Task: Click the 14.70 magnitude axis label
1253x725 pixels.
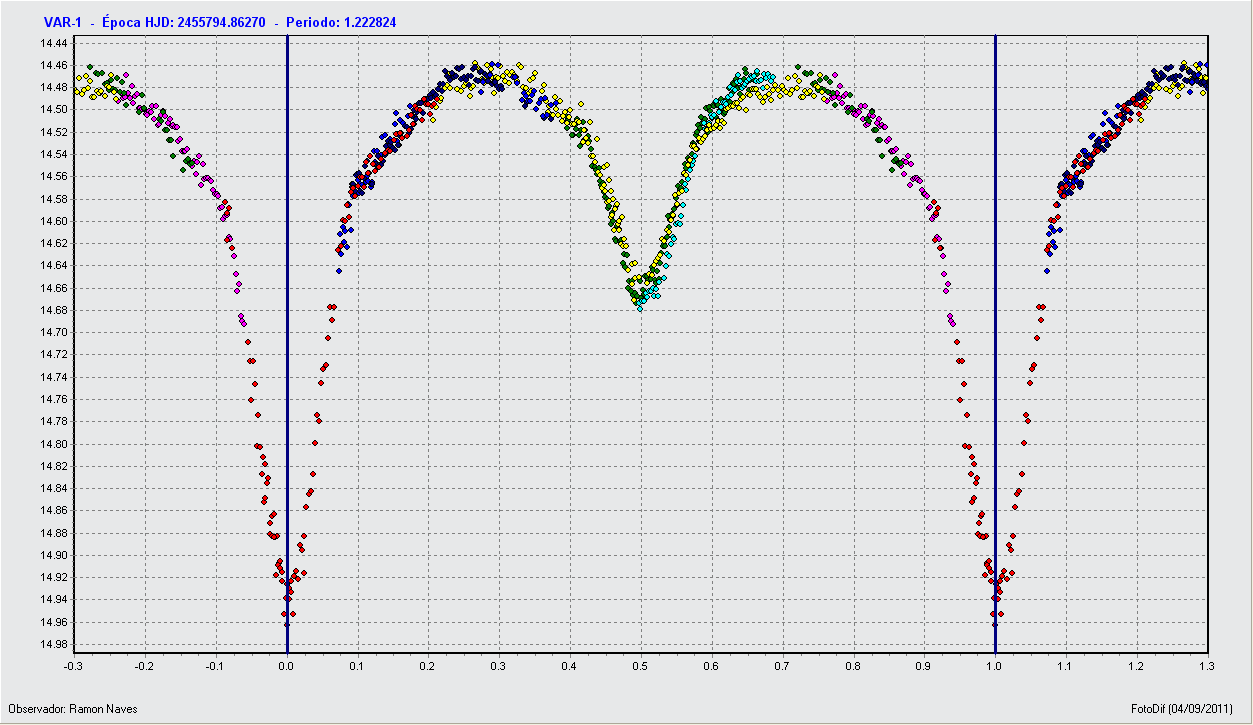Action: [54, 332]
